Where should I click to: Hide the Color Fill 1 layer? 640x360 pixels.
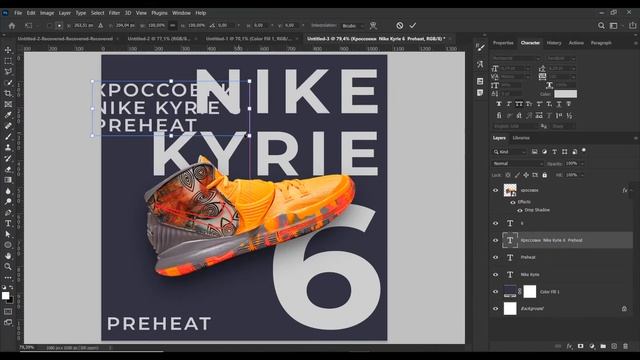pos(496,292)
